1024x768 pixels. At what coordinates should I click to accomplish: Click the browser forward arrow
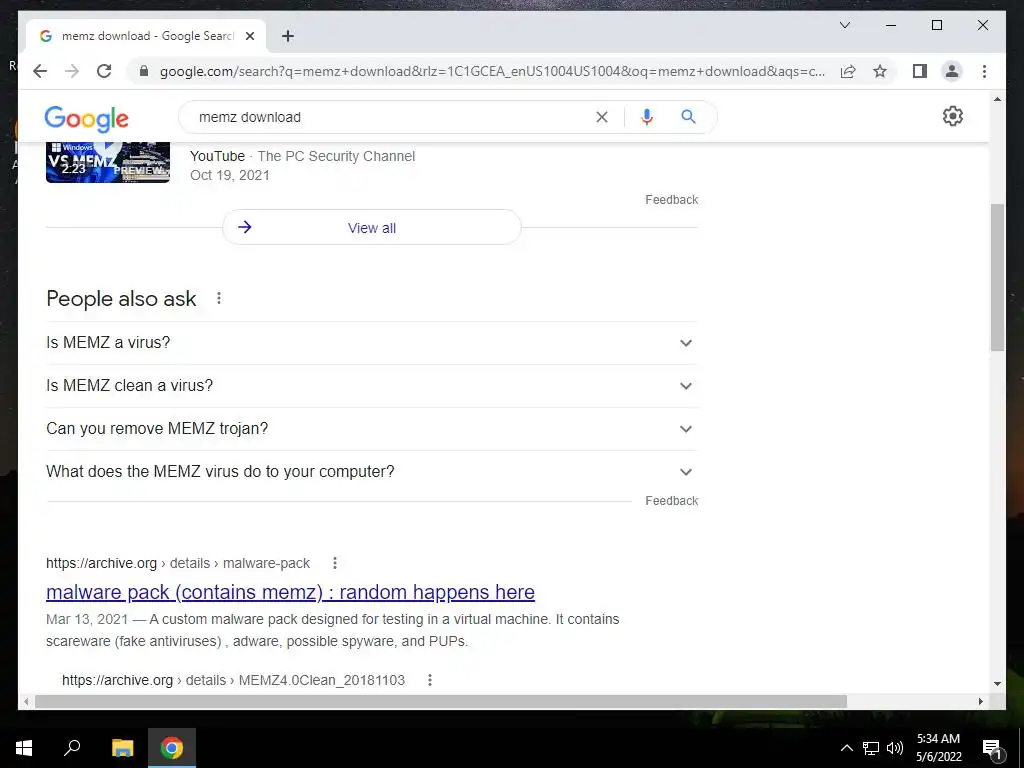(72, 71)
